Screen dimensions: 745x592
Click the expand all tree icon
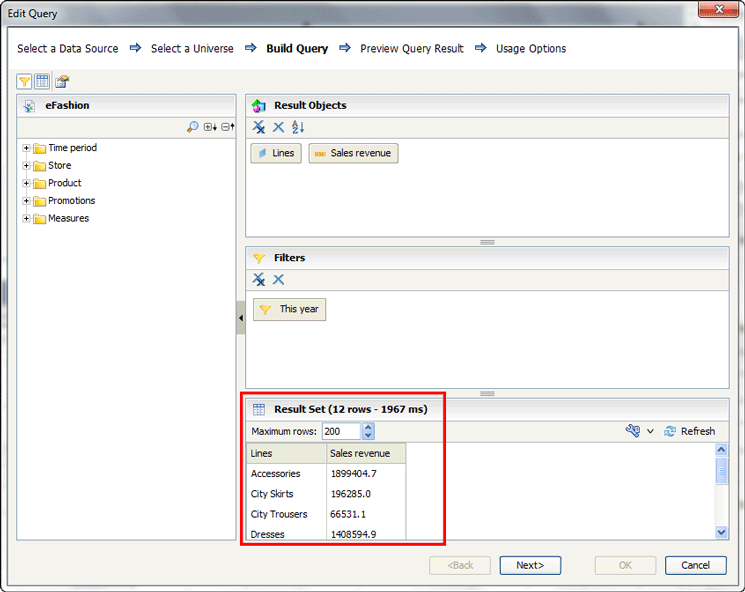pos(210,127)
